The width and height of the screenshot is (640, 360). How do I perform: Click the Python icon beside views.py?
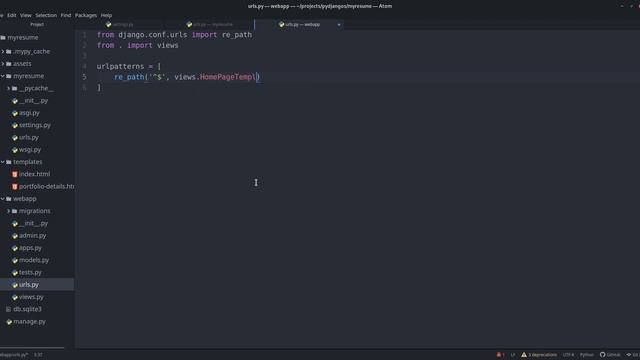tap(15, 297)
